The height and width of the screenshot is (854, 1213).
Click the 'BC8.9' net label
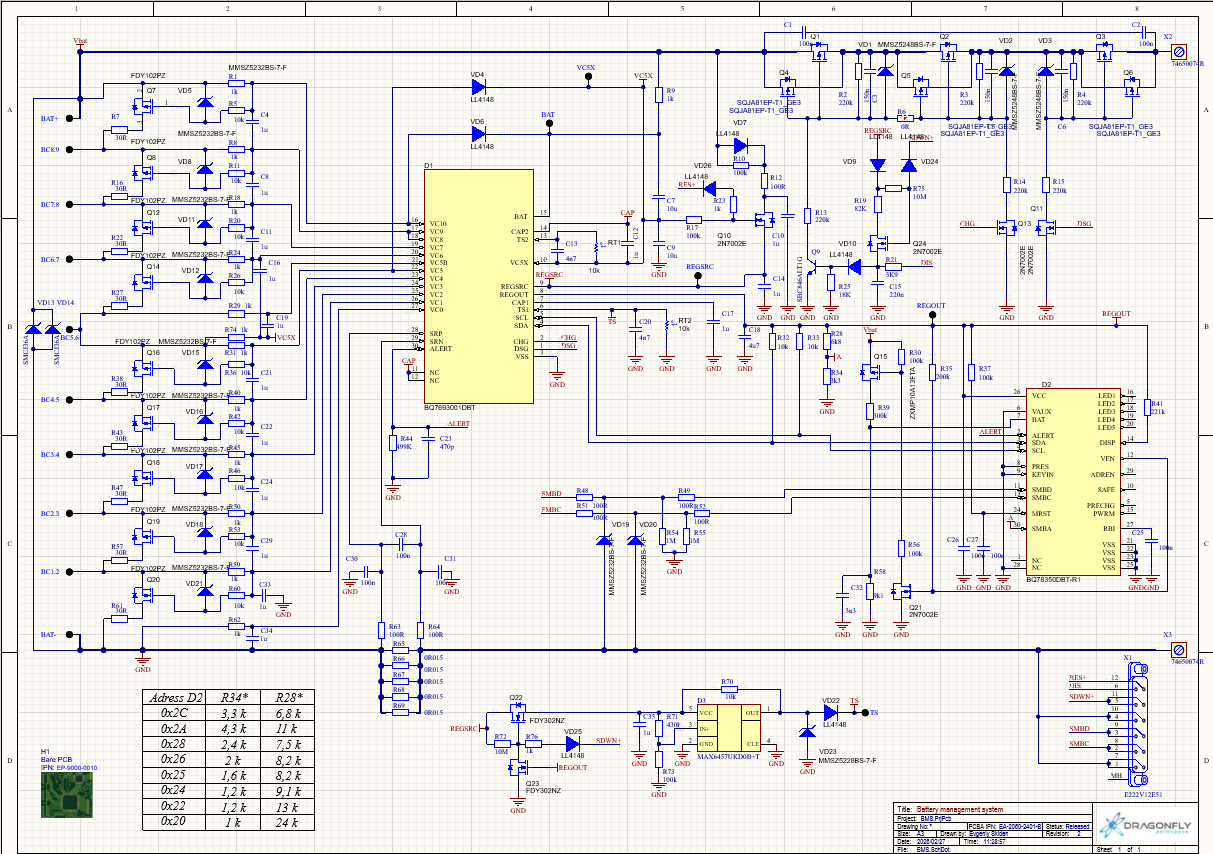tap(50, 149)
